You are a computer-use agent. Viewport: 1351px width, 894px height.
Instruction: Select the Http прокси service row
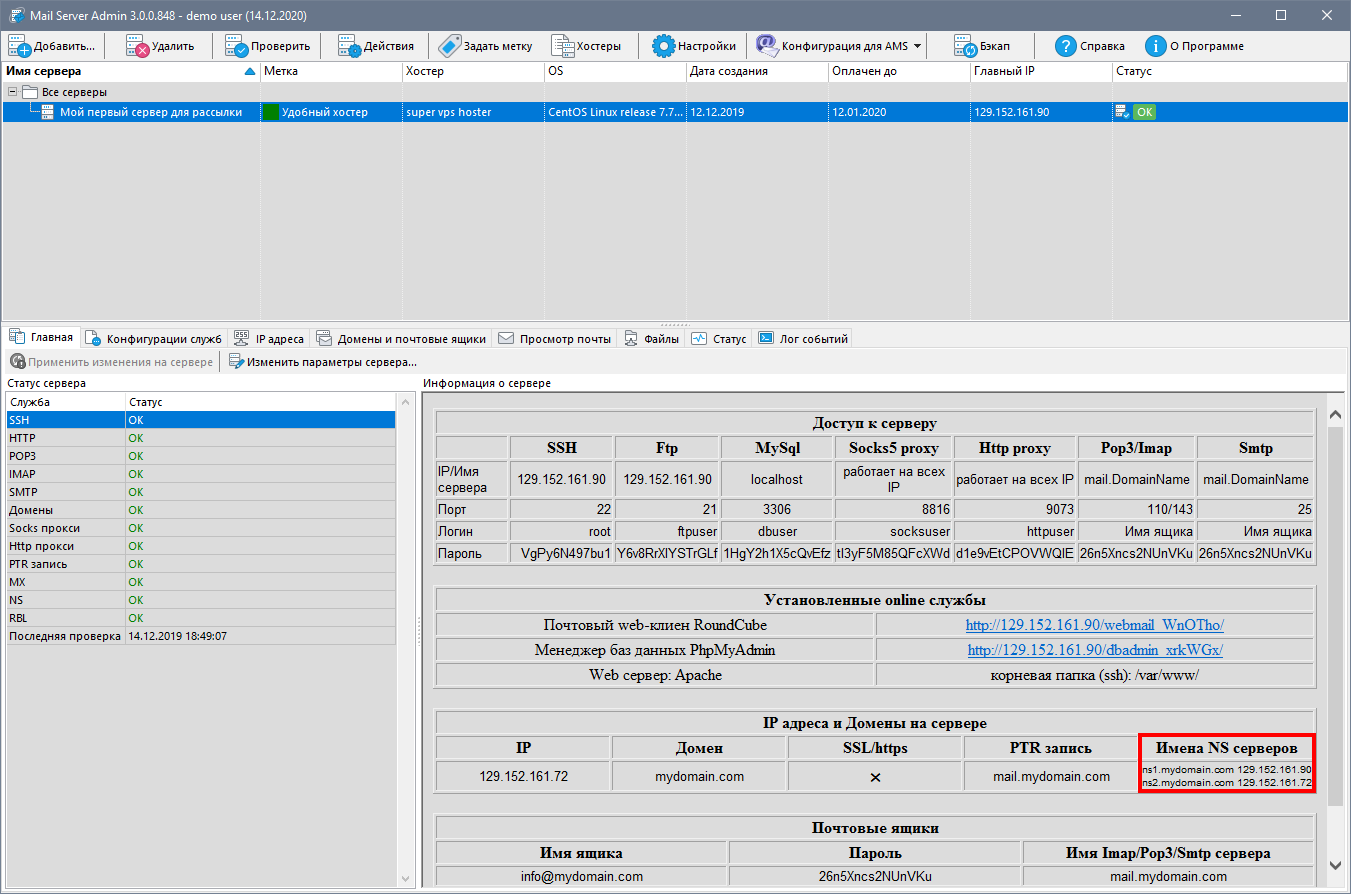(201, 546)
